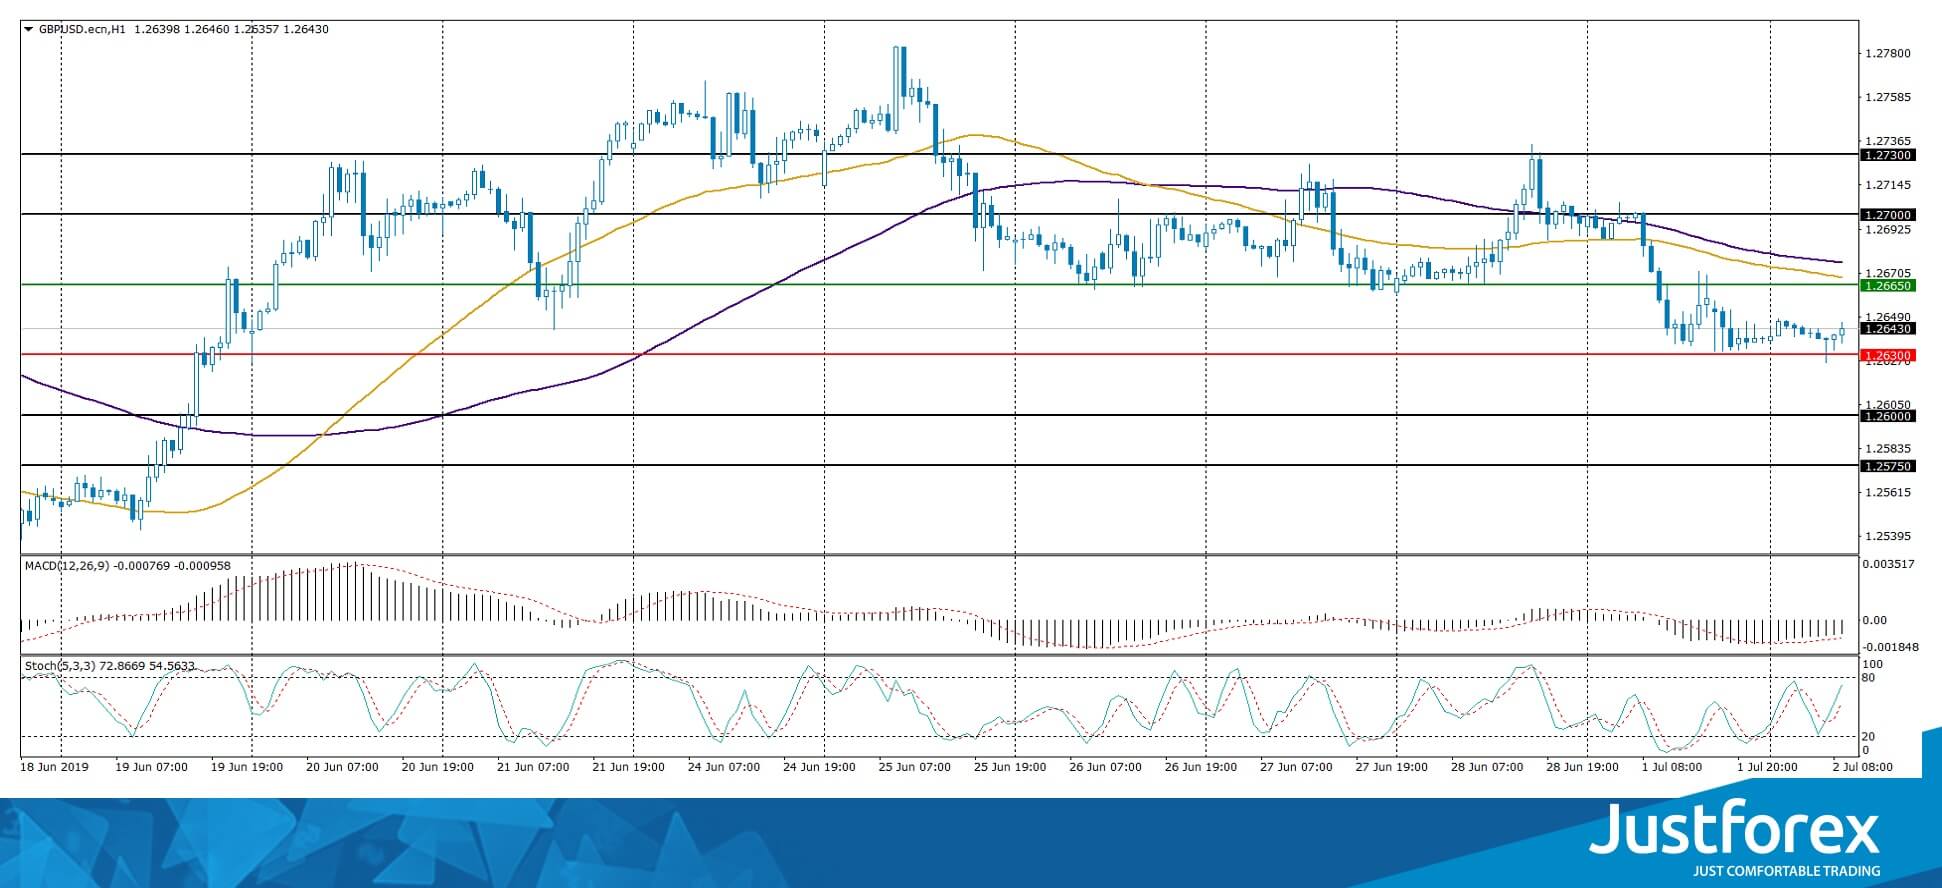
Task: Click the 2 Jul 08:00 time label
Action: [1861, 767]
